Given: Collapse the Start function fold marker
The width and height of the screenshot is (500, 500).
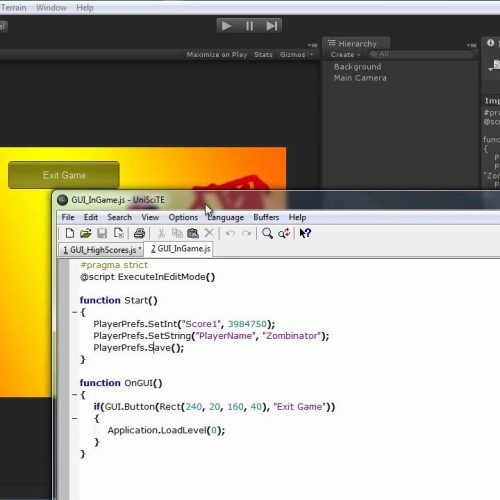Looking at the screenshot, I should coord(75,312).
